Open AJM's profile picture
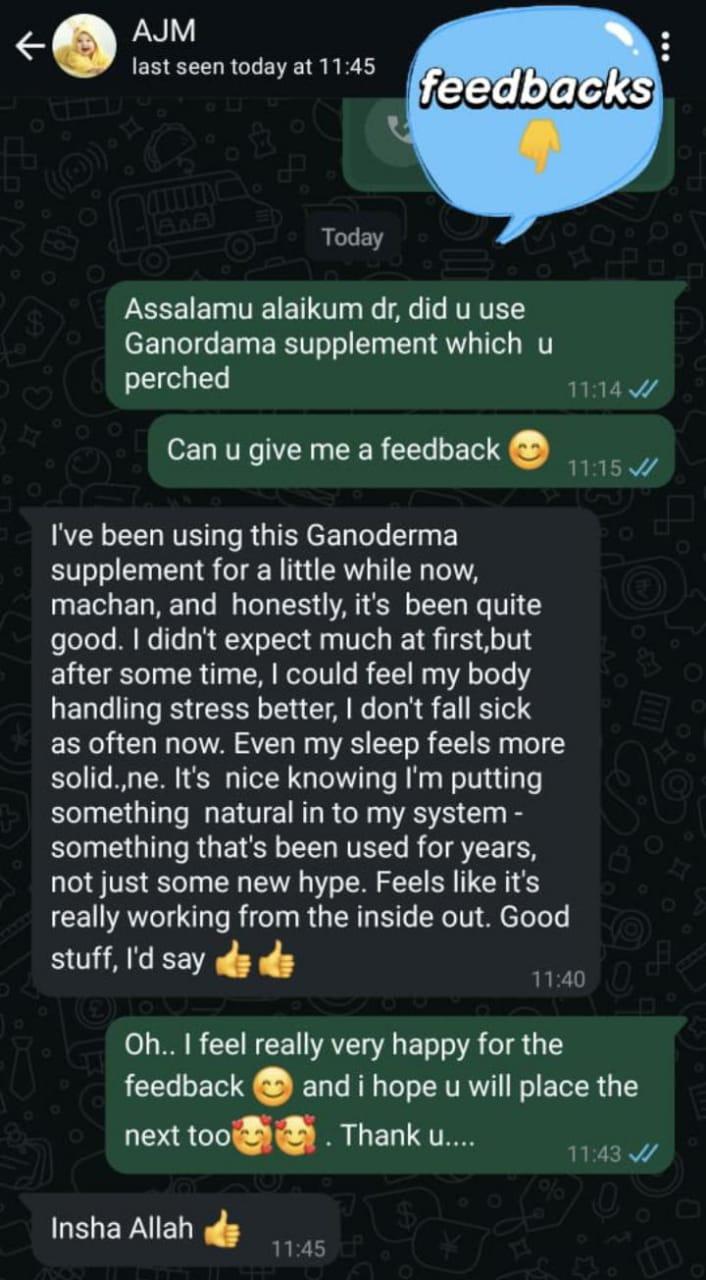Screen dimensions: 706x1280 tap(83, 47)
